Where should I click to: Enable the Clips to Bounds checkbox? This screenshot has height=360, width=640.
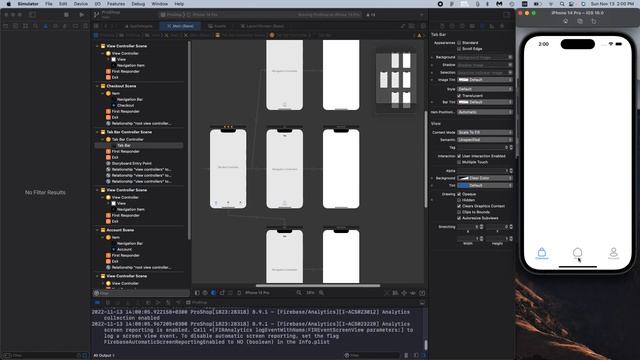[459, 212]
